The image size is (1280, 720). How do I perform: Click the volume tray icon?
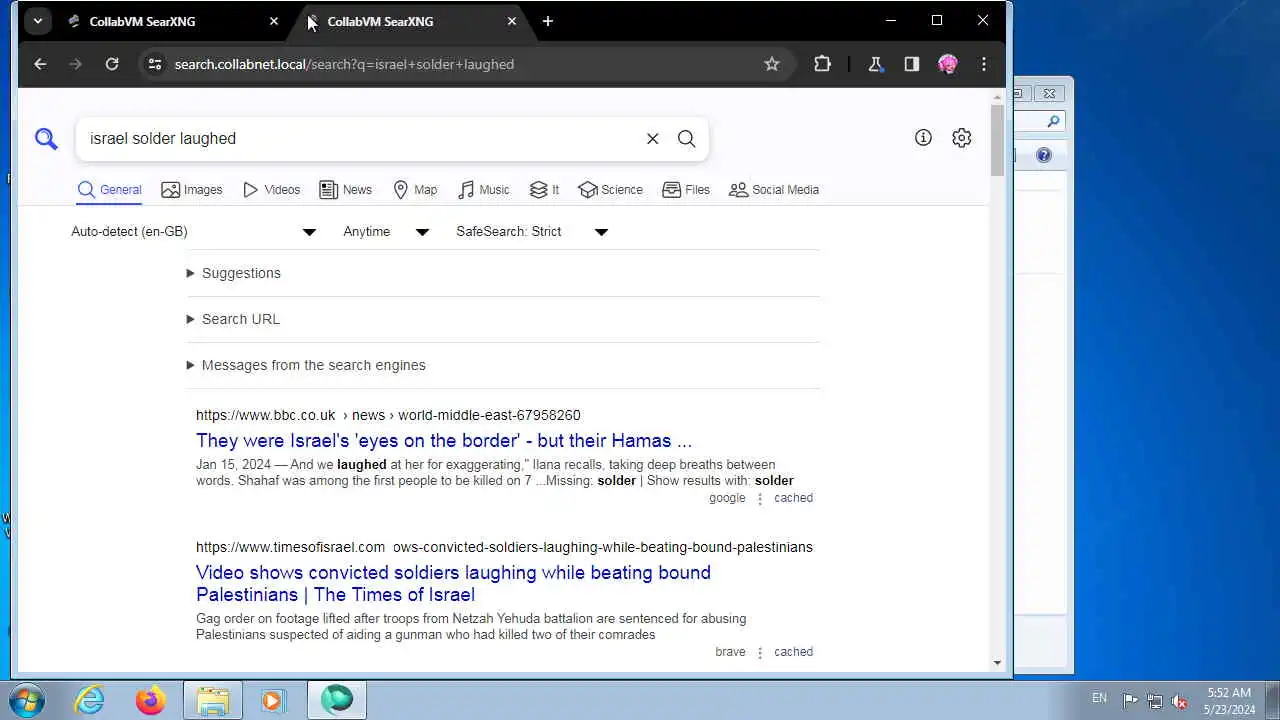tap(1180, 701)
